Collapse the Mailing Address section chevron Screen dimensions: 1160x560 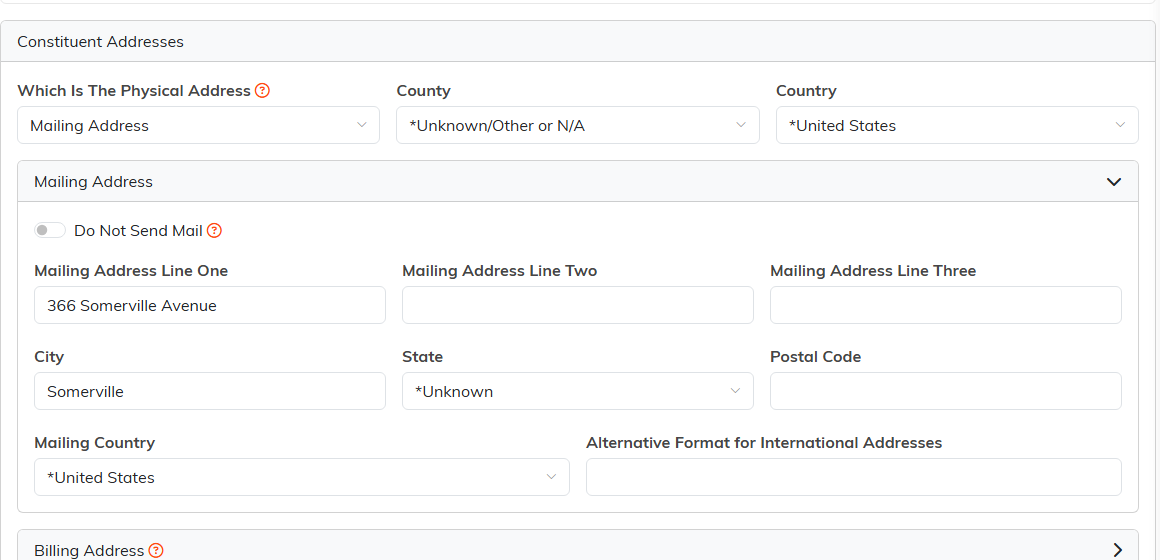[x=1114, y=181]
